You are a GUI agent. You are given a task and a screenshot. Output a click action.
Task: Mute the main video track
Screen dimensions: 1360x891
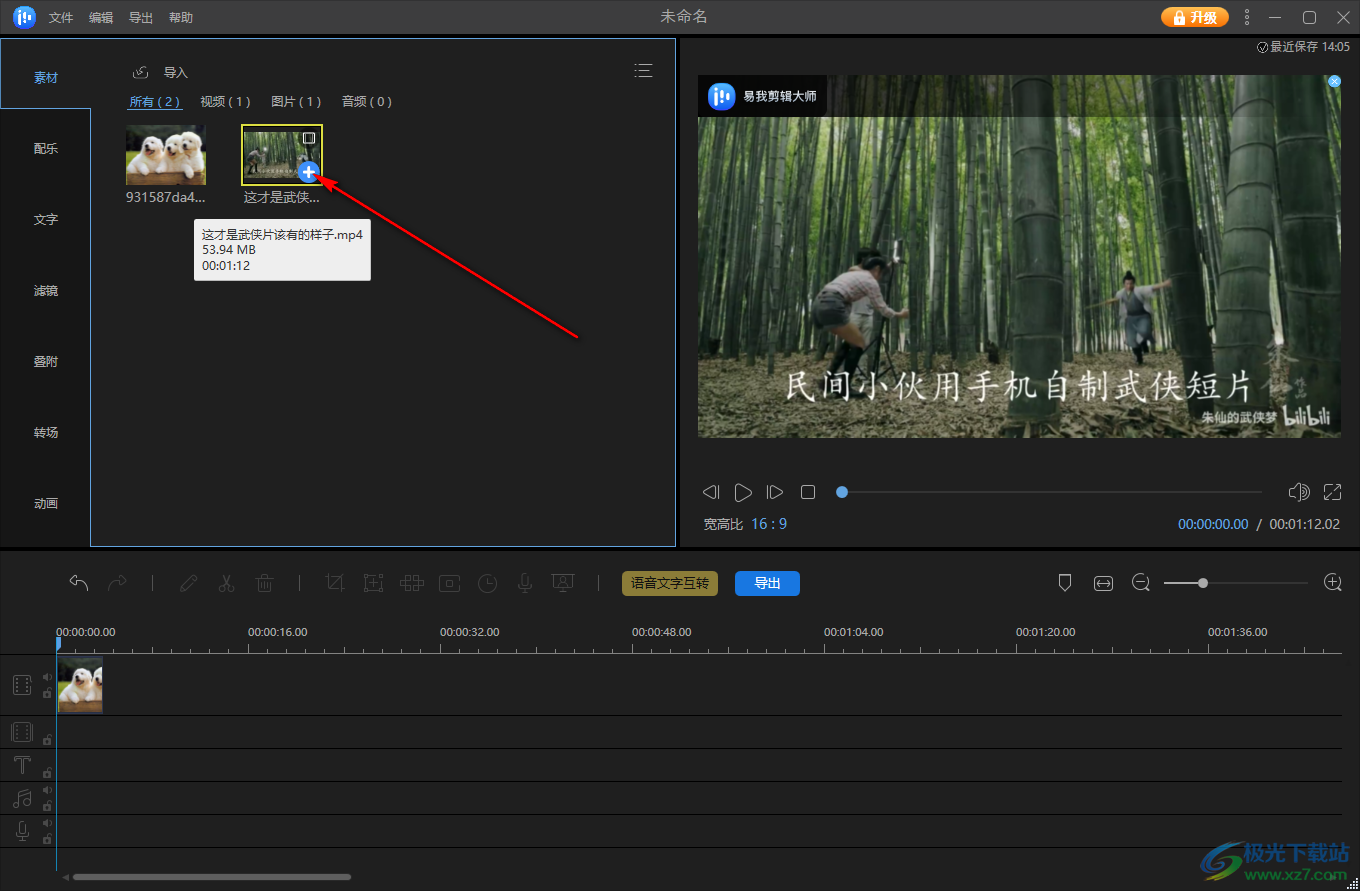pyautogui.click(x=47, y=677)
